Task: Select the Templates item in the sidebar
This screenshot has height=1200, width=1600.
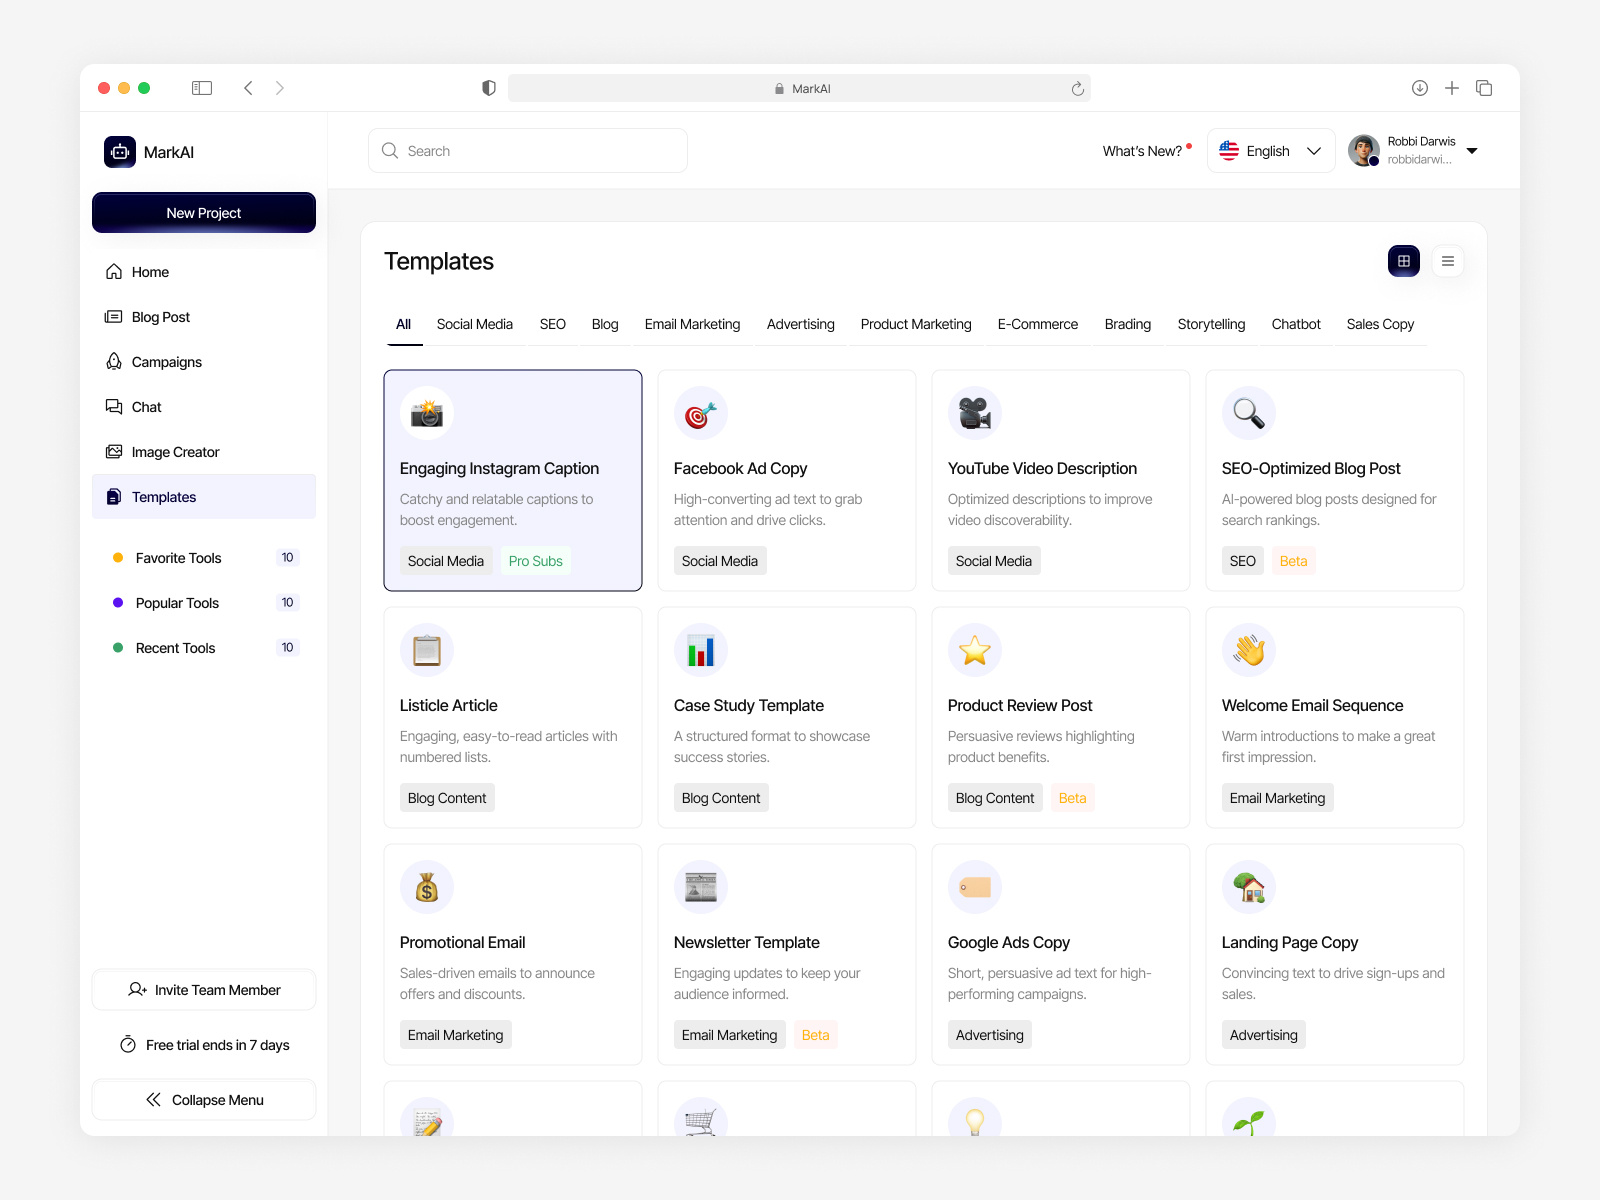Action: pos(163,496)
